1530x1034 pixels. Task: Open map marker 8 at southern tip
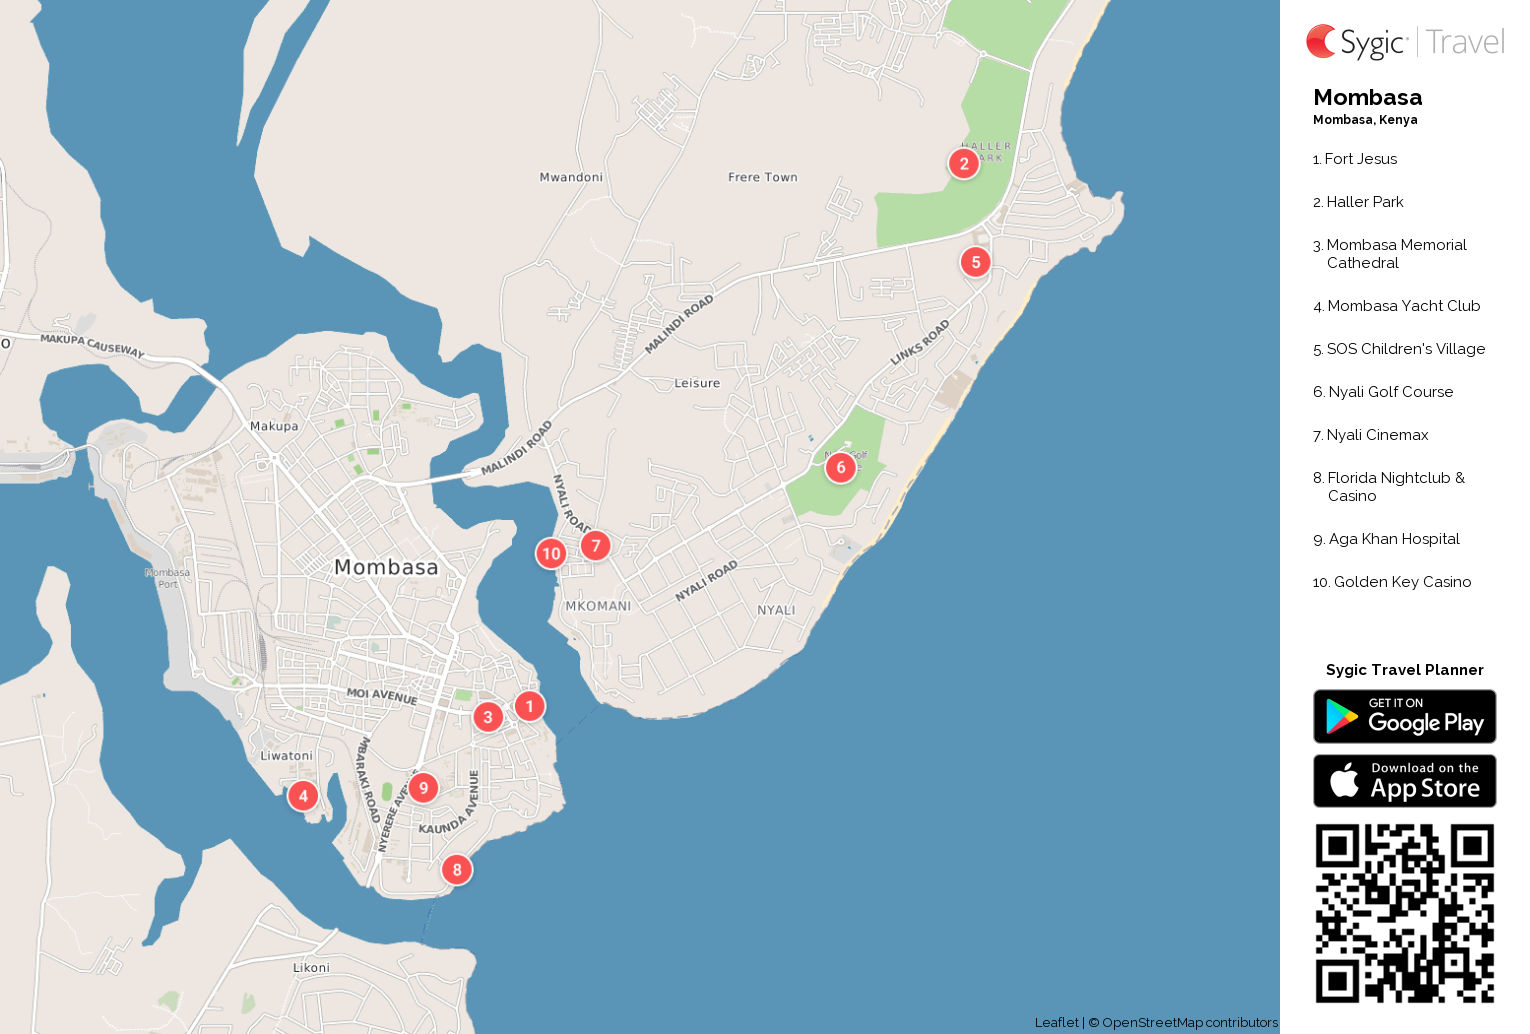pos(457,869)
